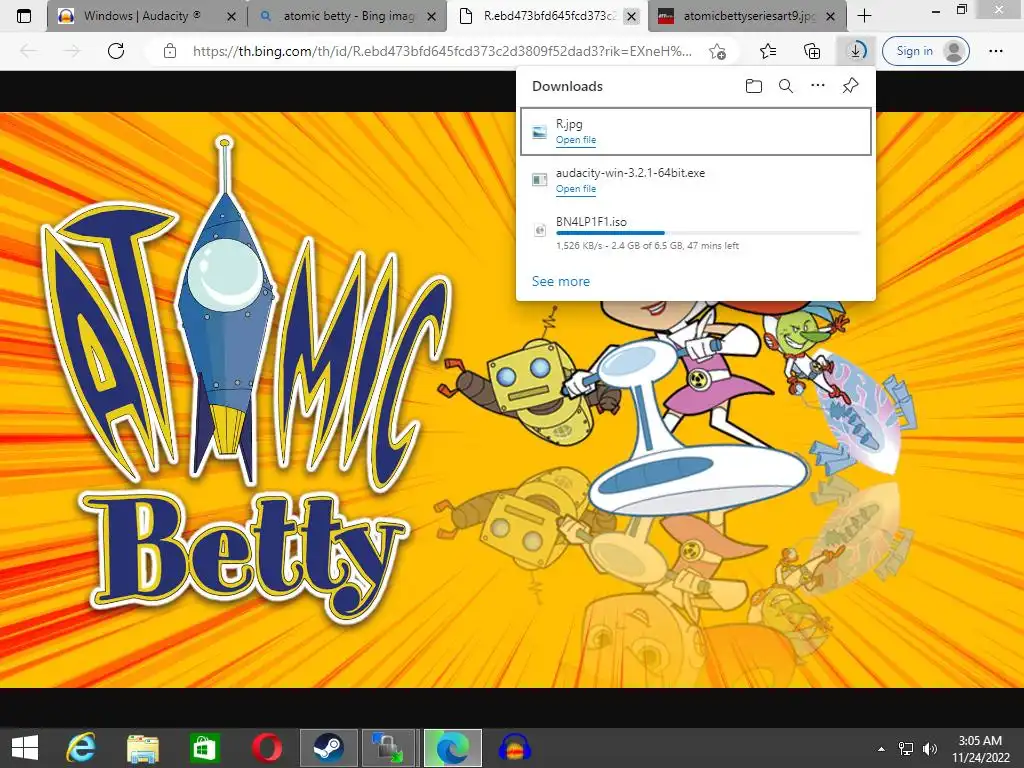
Task: Launch Opera browser from taskbar
Action: pos(266,748)
